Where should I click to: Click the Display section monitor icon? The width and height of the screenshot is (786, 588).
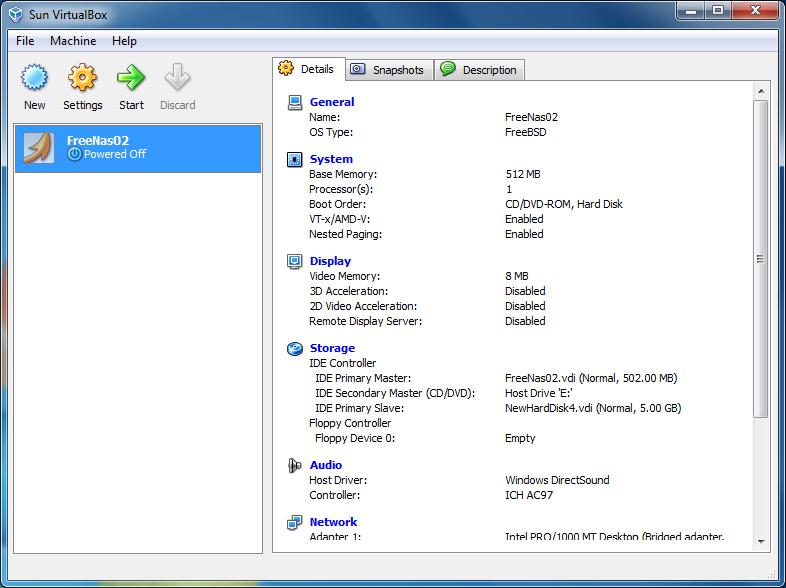click(294, 261)
